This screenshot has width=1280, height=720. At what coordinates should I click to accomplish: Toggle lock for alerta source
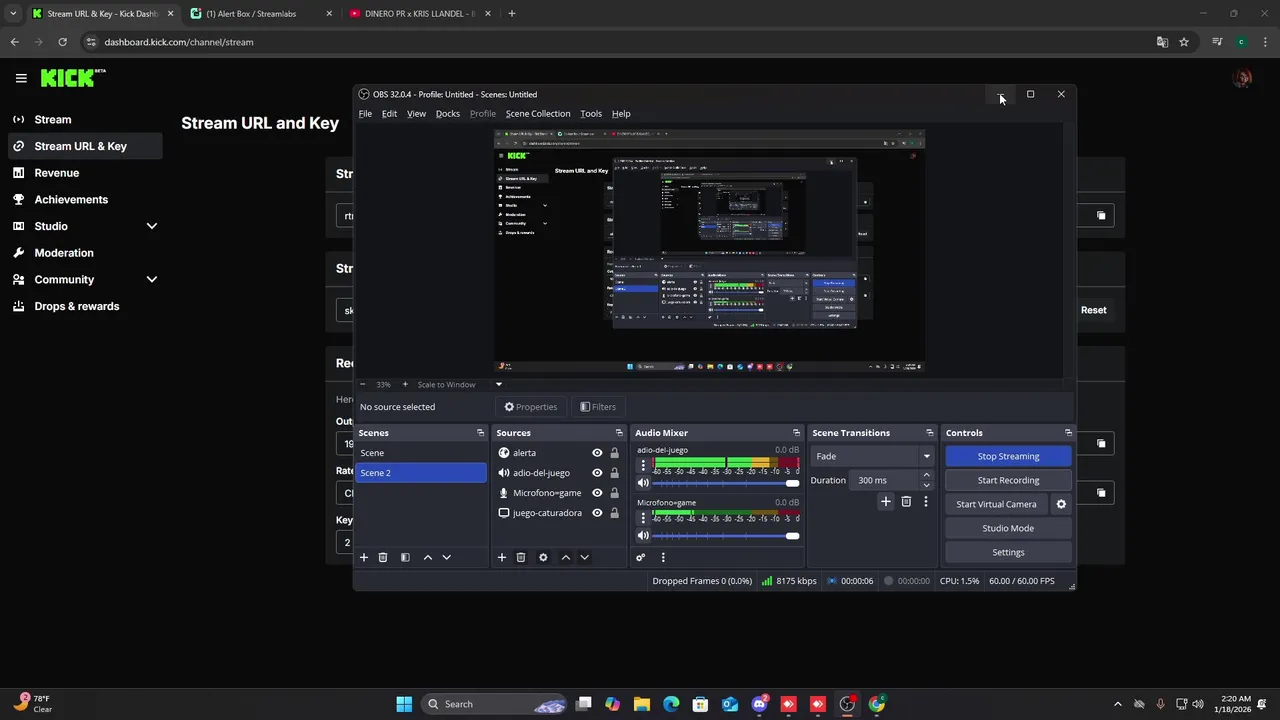[x=614, y=453]
